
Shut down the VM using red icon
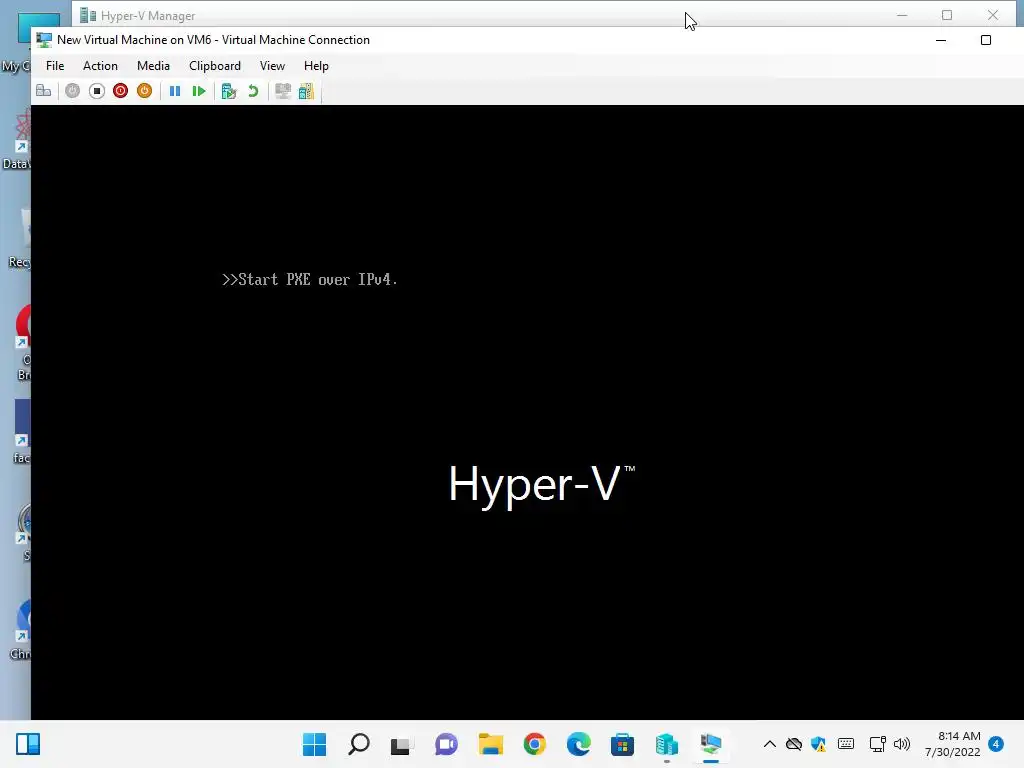point(120,91)
